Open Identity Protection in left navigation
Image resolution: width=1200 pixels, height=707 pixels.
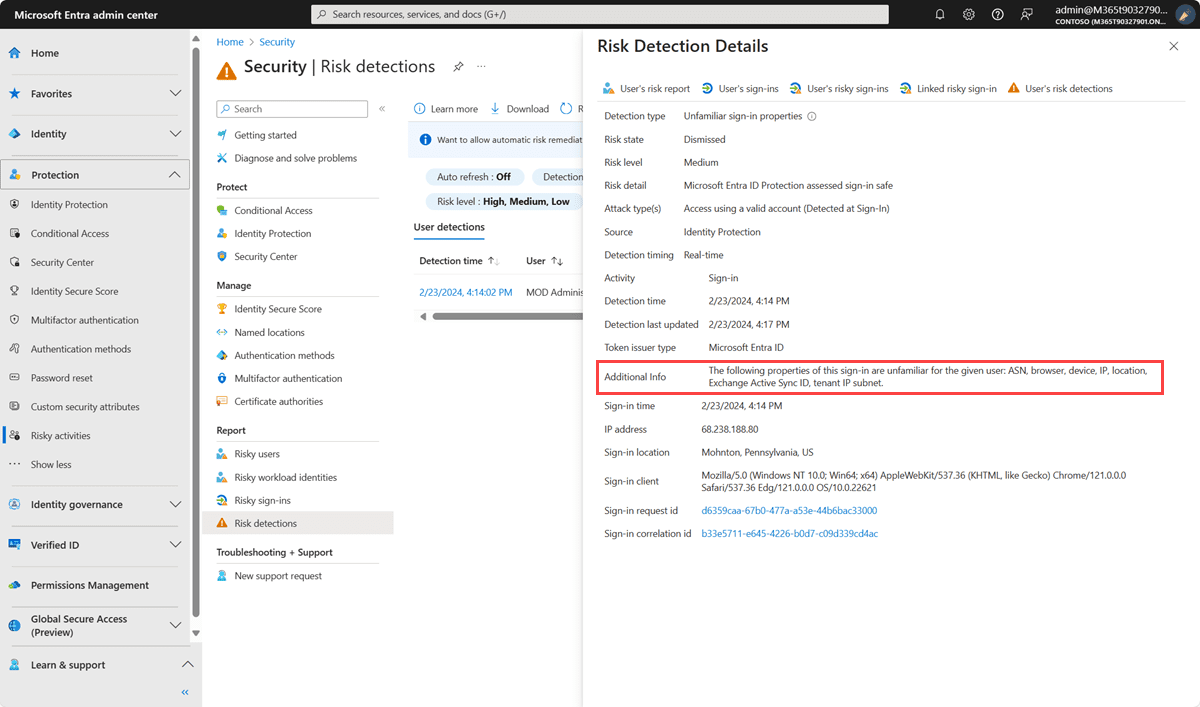(69, 204)
